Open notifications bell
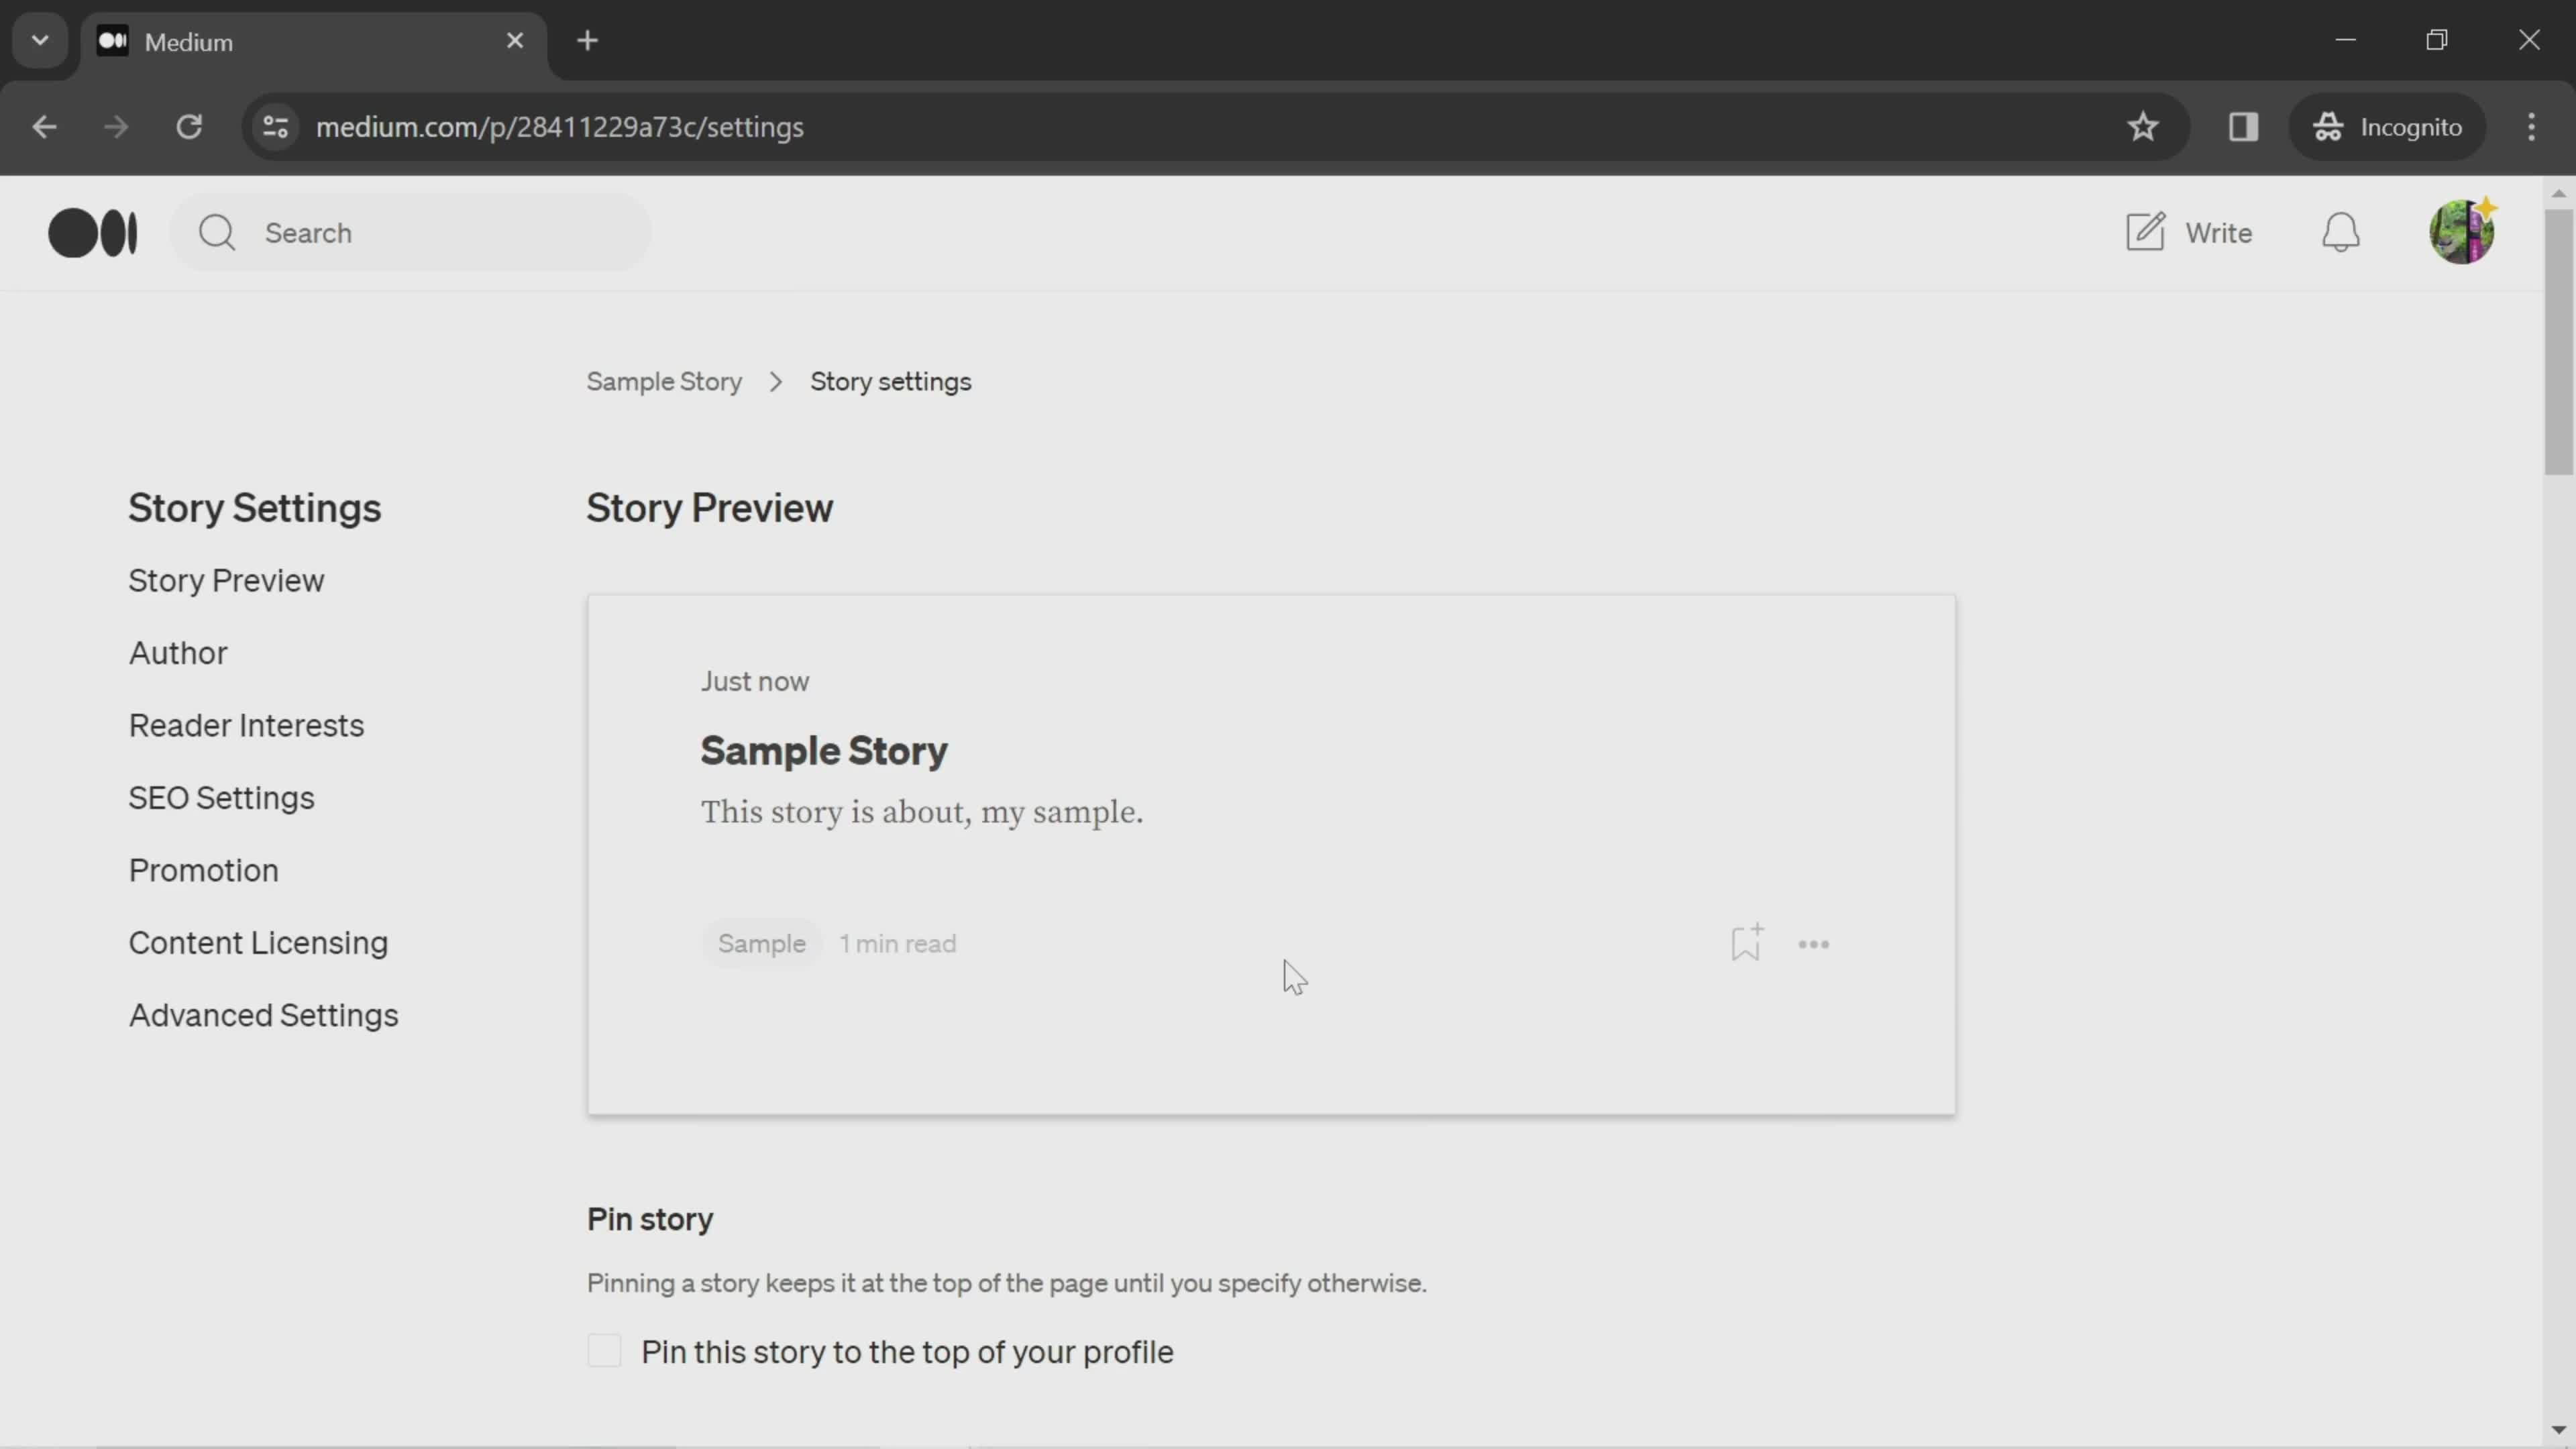 pos(2341,232)
